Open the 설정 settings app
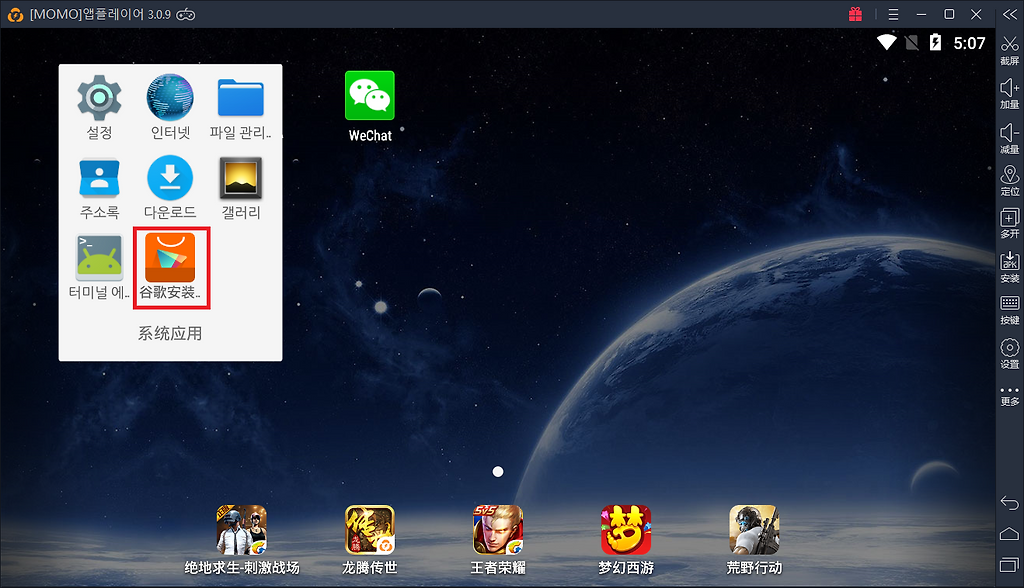 pyautogui.click(x=99, y=98)
